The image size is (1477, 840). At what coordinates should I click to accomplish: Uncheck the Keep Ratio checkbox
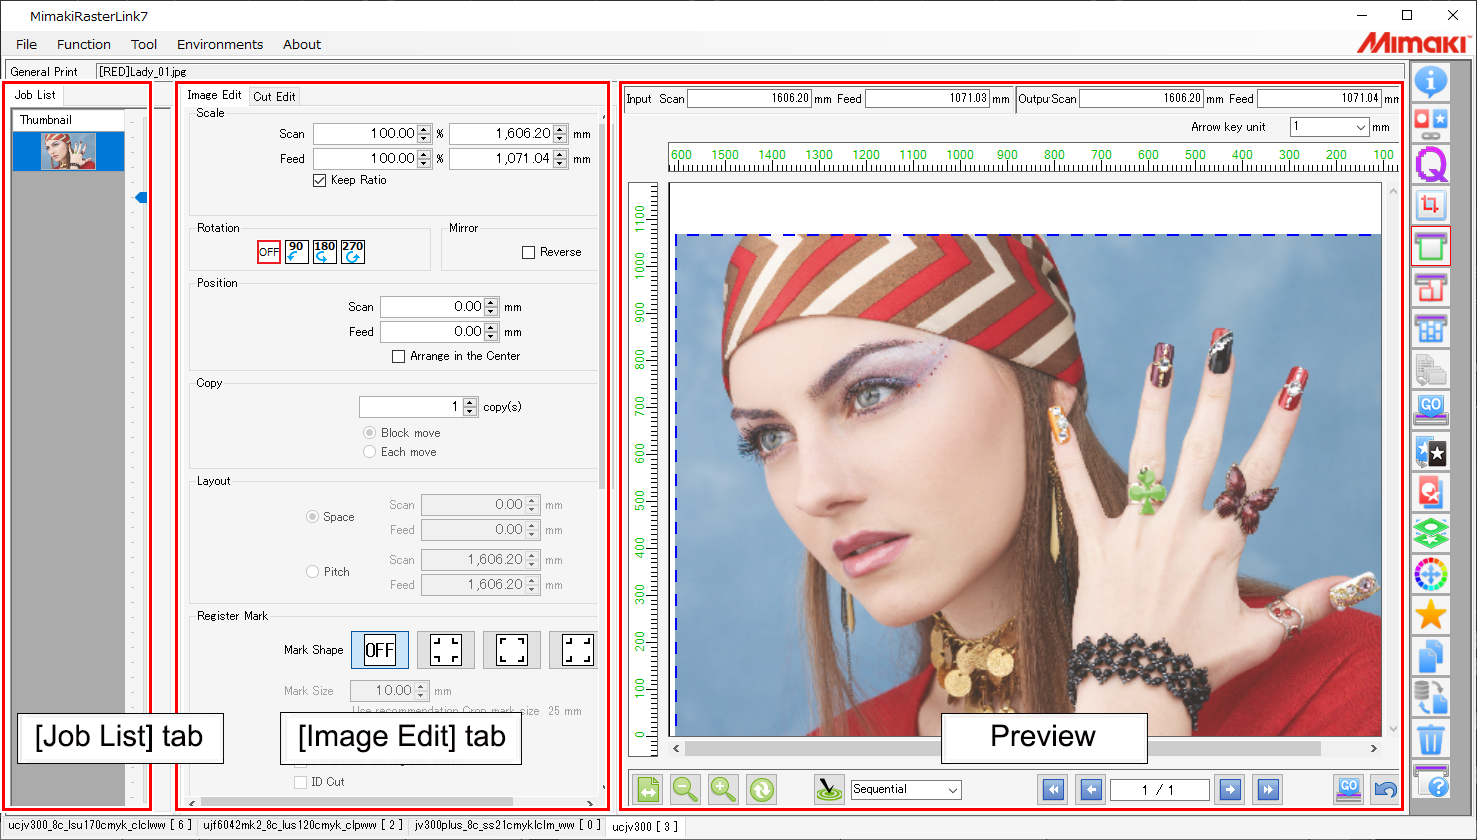click(x=320, y=180)
